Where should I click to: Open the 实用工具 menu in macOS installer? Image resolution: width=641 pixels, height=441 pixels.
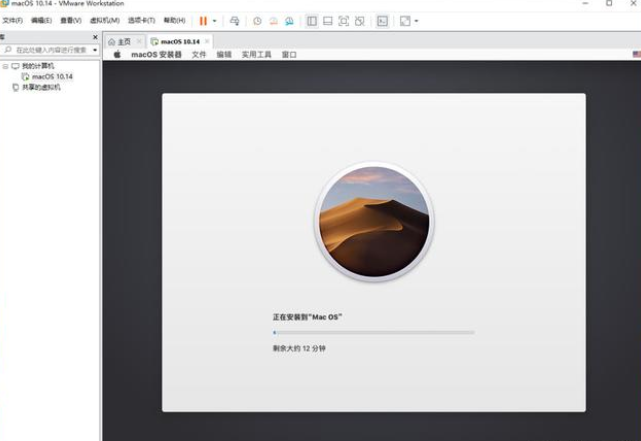[256, 55]
